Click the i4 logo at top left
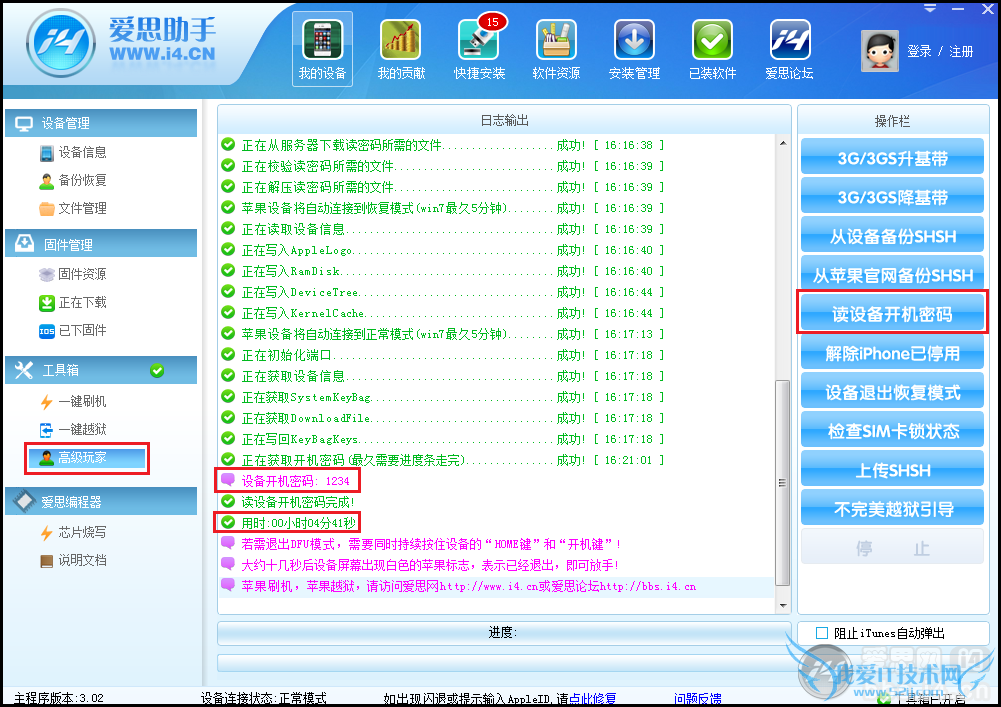Image resolution: width=1001 pixels, height=707 pixels. [x=61, y=43]
